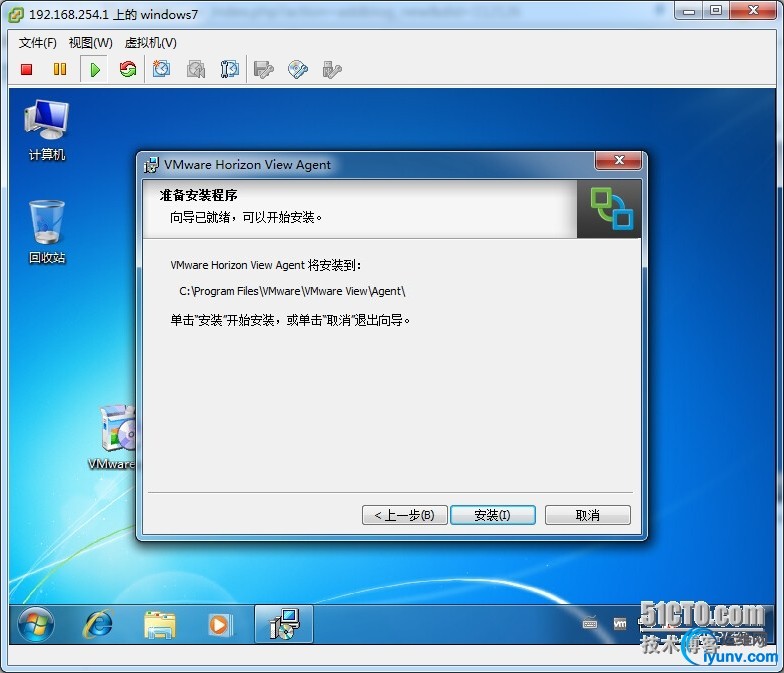The height and width of the screenshot is (673, 784).
Task: Open the 文件(F) menu
Action: 38,43
